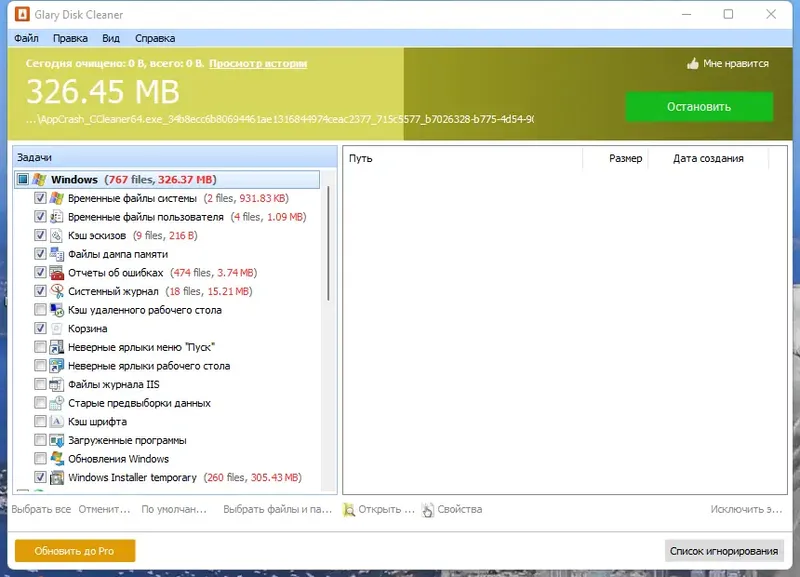Click the Временные файлы системы icon

click(57, 198)
